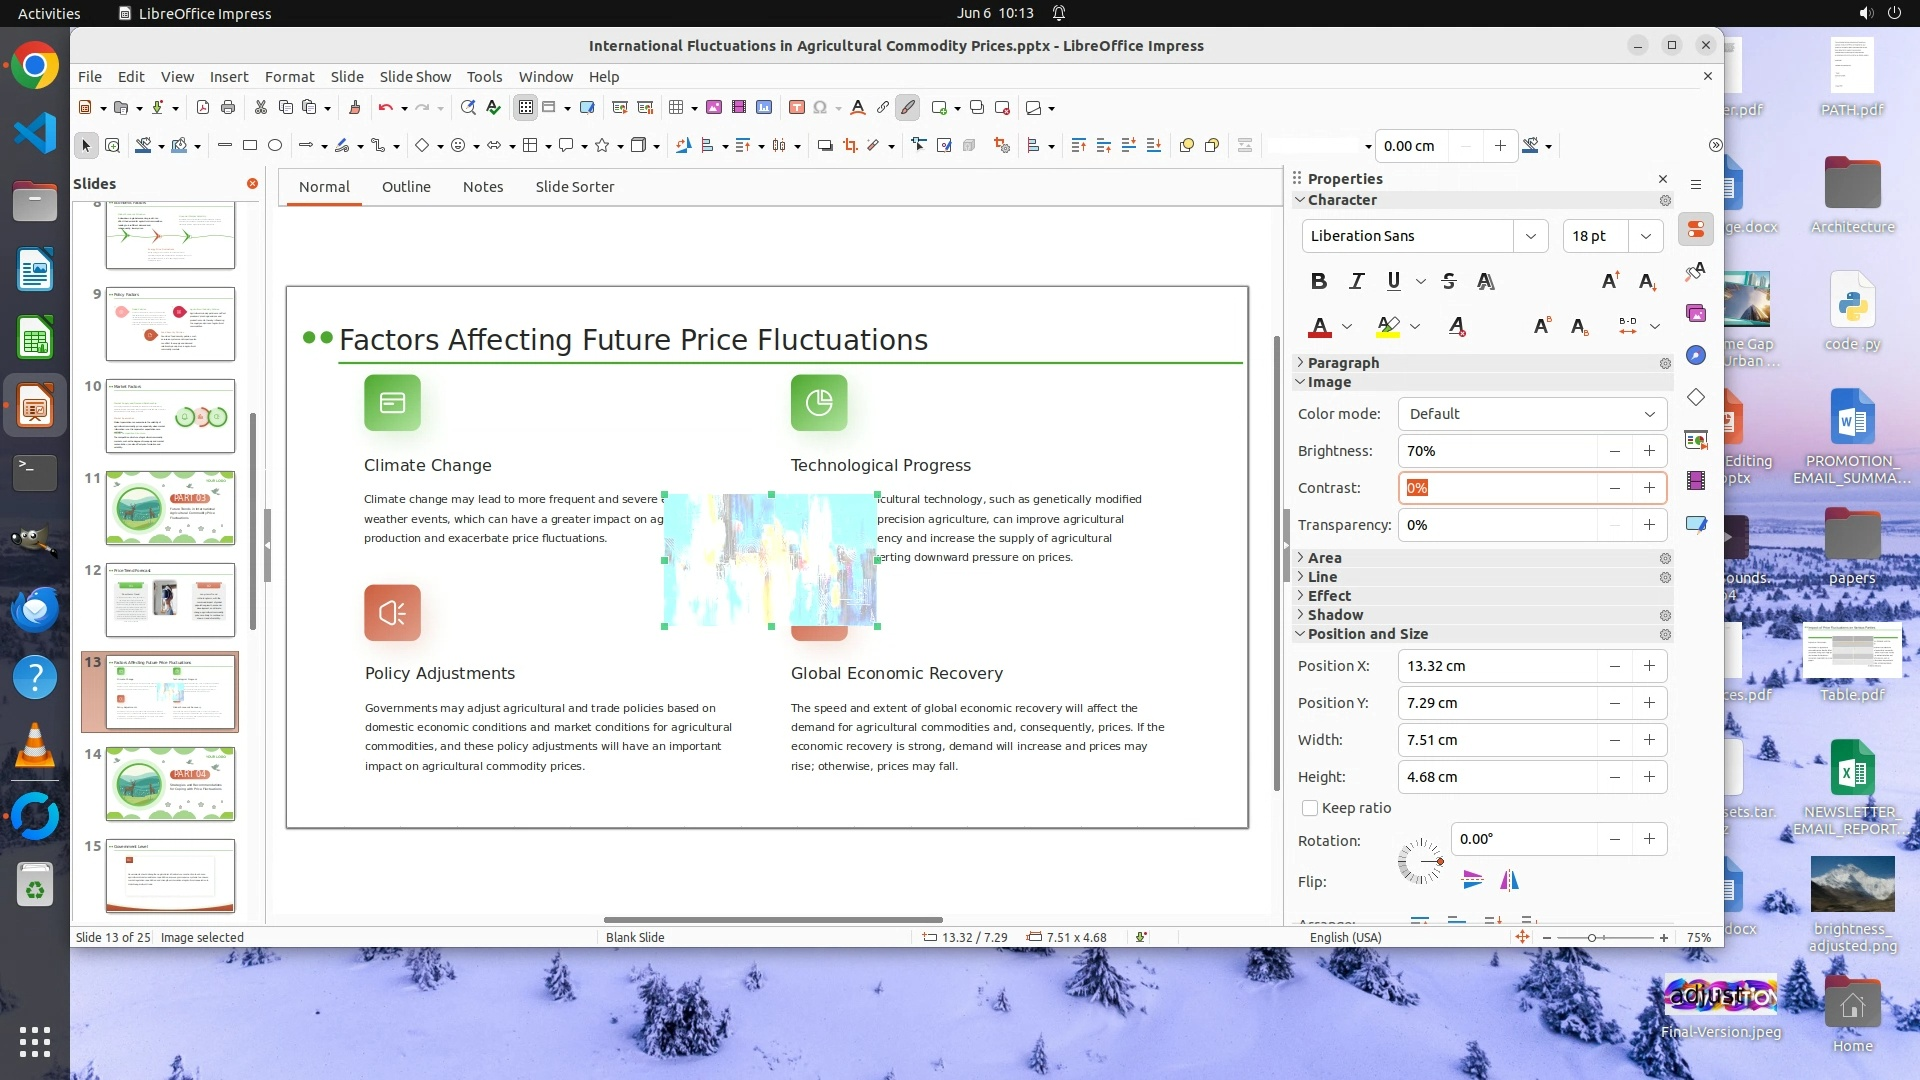This screenshot has height=1080, width=1920.
Task: Increase the Brightness value with plus
Action: 1649,451
